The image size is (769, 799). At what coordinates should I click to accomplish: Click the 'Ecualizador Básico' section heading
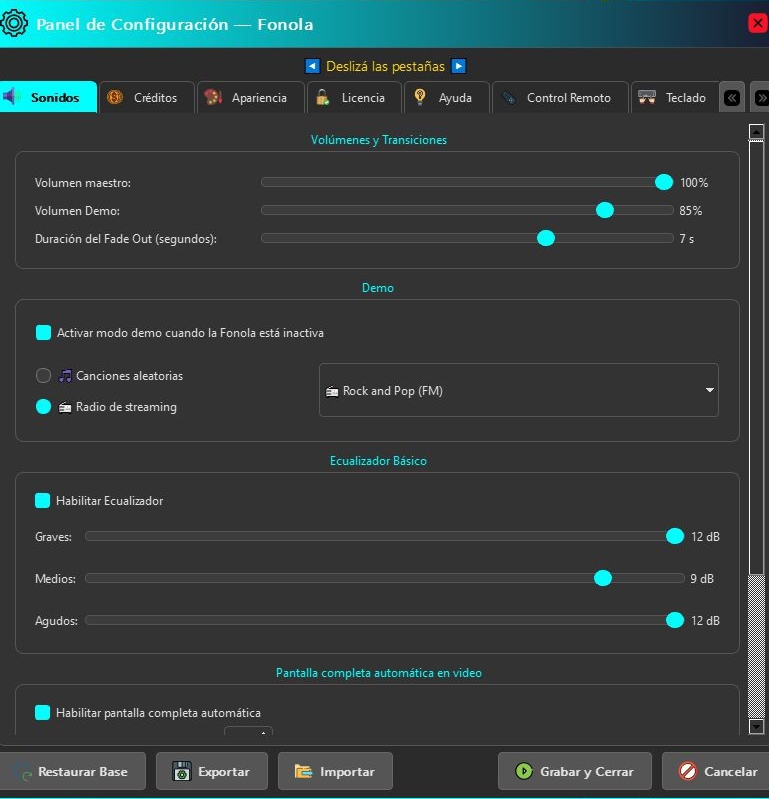tap(378, 461)
